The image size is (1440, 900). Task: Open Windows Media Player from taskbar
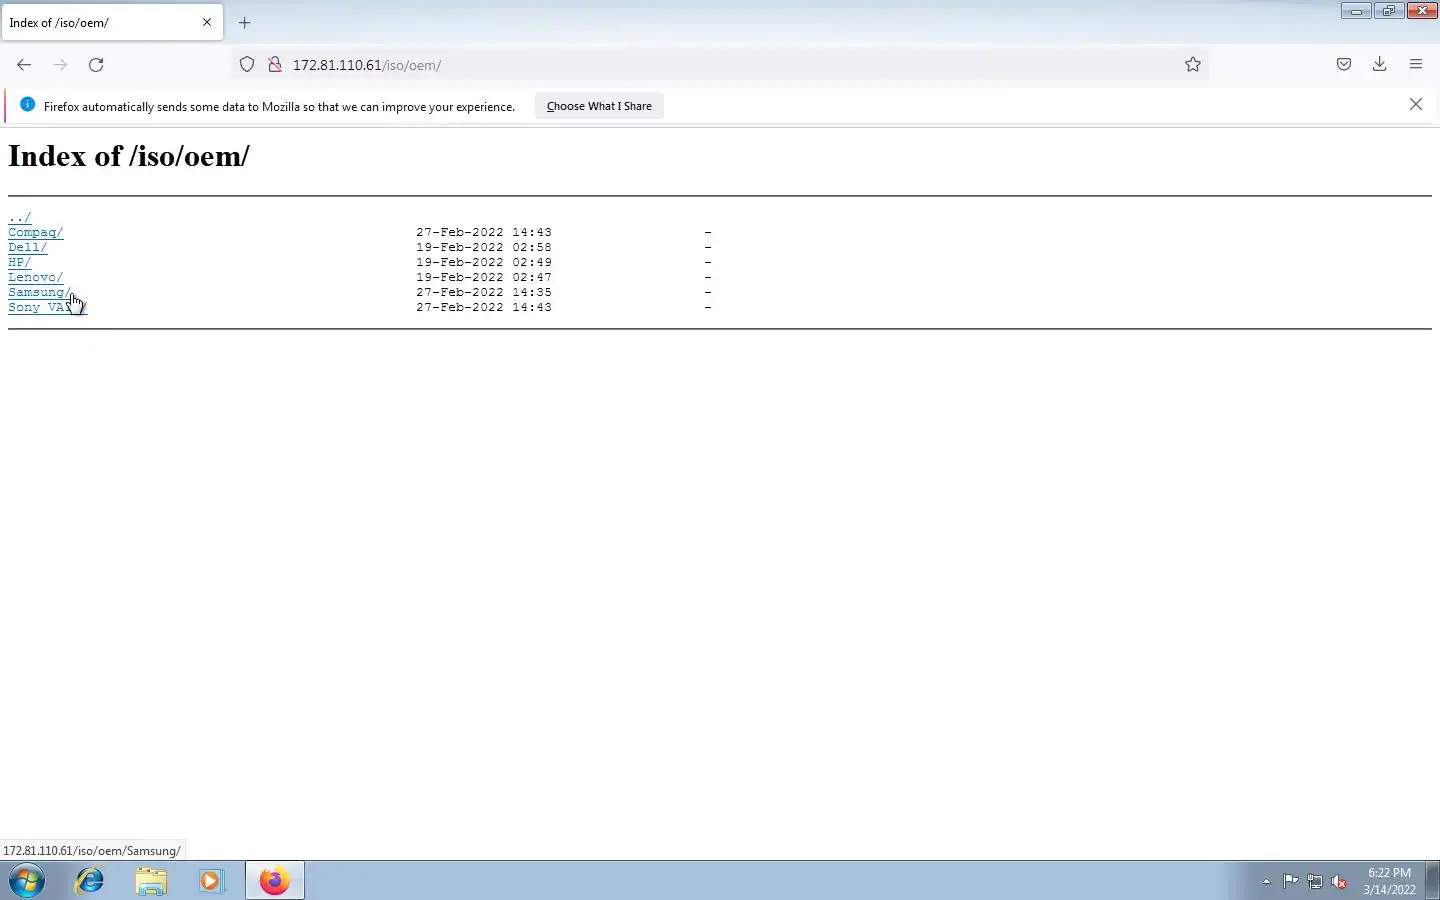point(211,881)
